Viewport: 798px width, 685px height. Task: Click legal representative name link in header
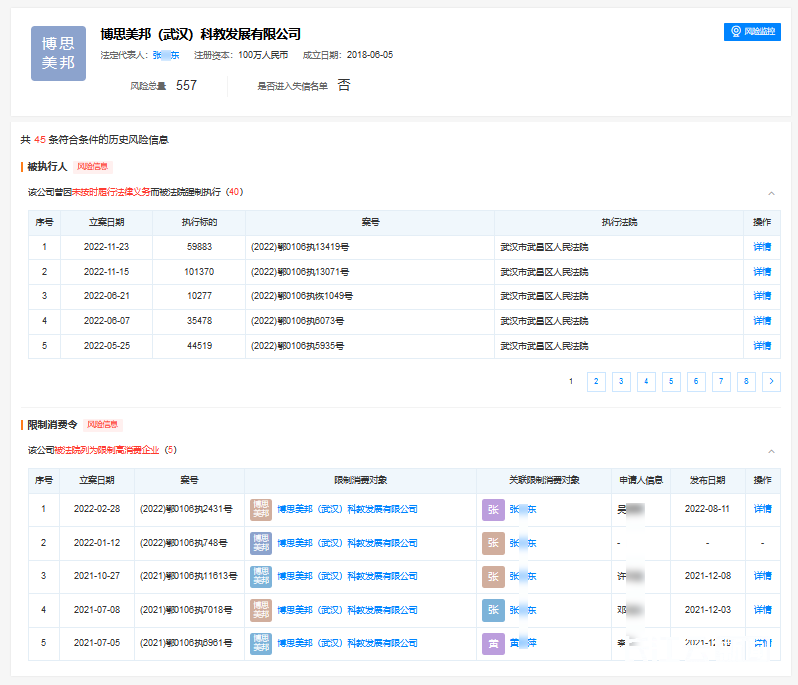click(x=166, y=55)
